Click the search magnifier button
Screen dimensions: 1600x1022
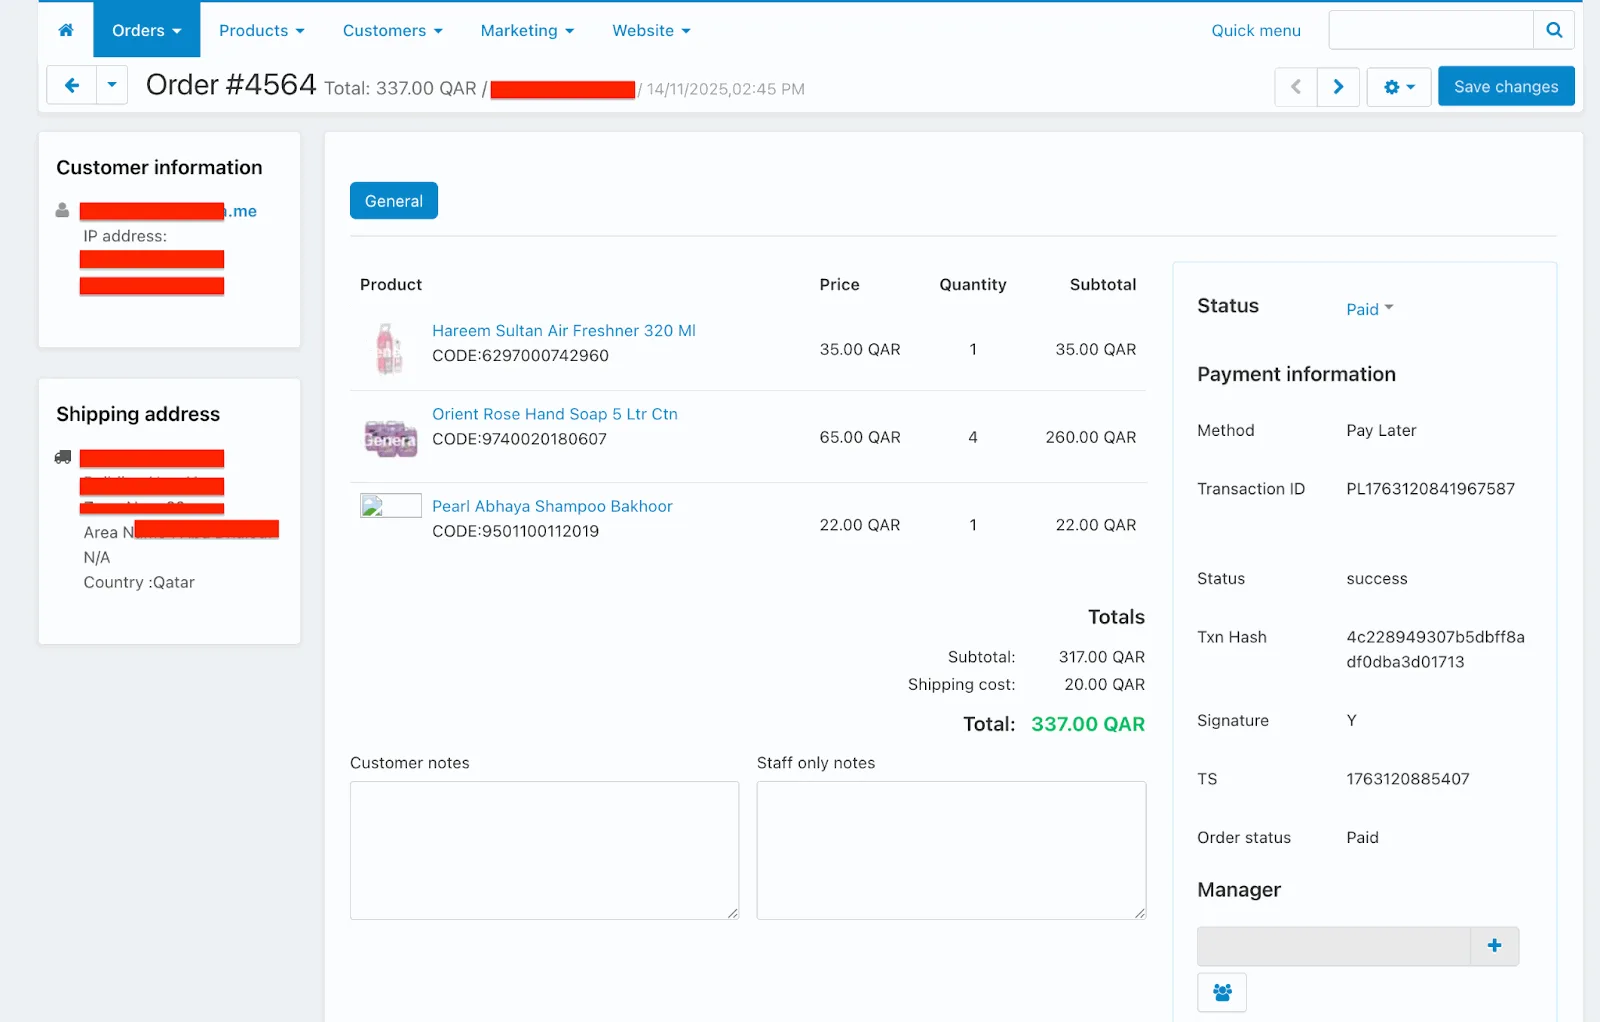(1554, 30)
